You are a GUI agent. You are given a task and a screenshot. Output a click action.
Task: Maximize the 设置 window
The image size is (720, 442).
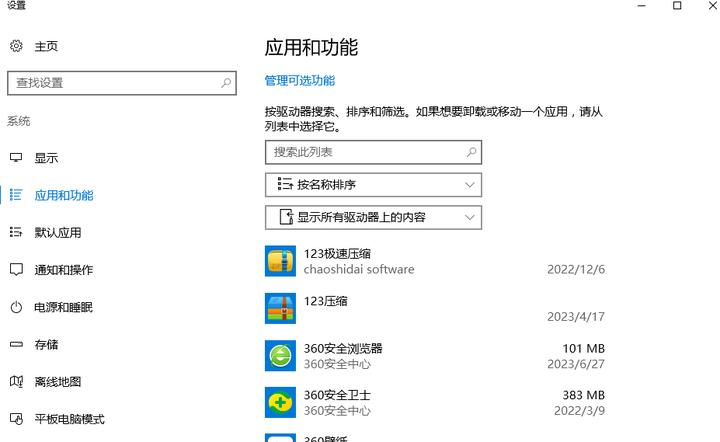(x=677, y=6)
